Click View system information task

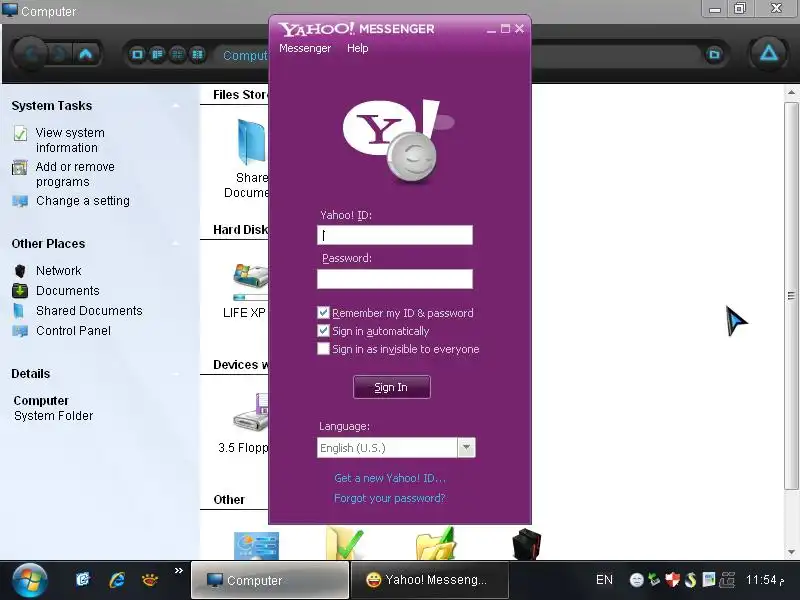click(70, 140)
